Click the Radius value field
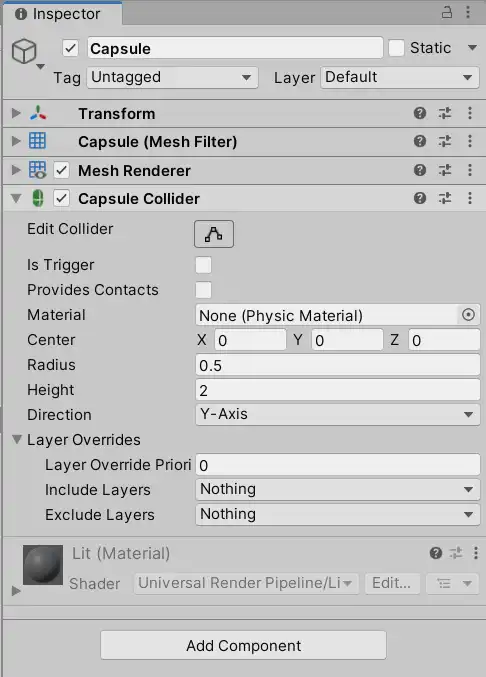 click(x=338, y=365)
